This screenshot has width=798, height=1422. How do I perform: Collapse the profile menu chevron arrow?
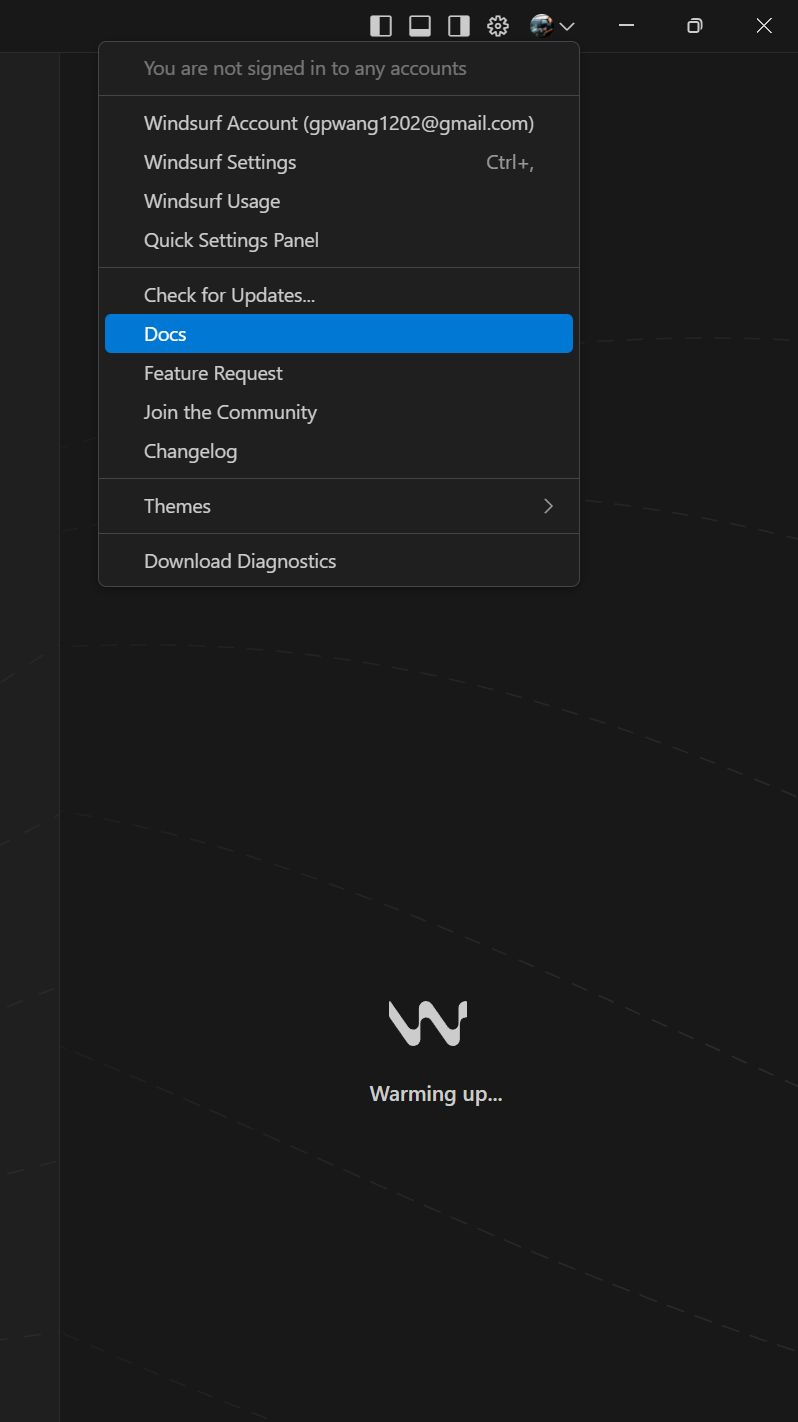(567, 27)
